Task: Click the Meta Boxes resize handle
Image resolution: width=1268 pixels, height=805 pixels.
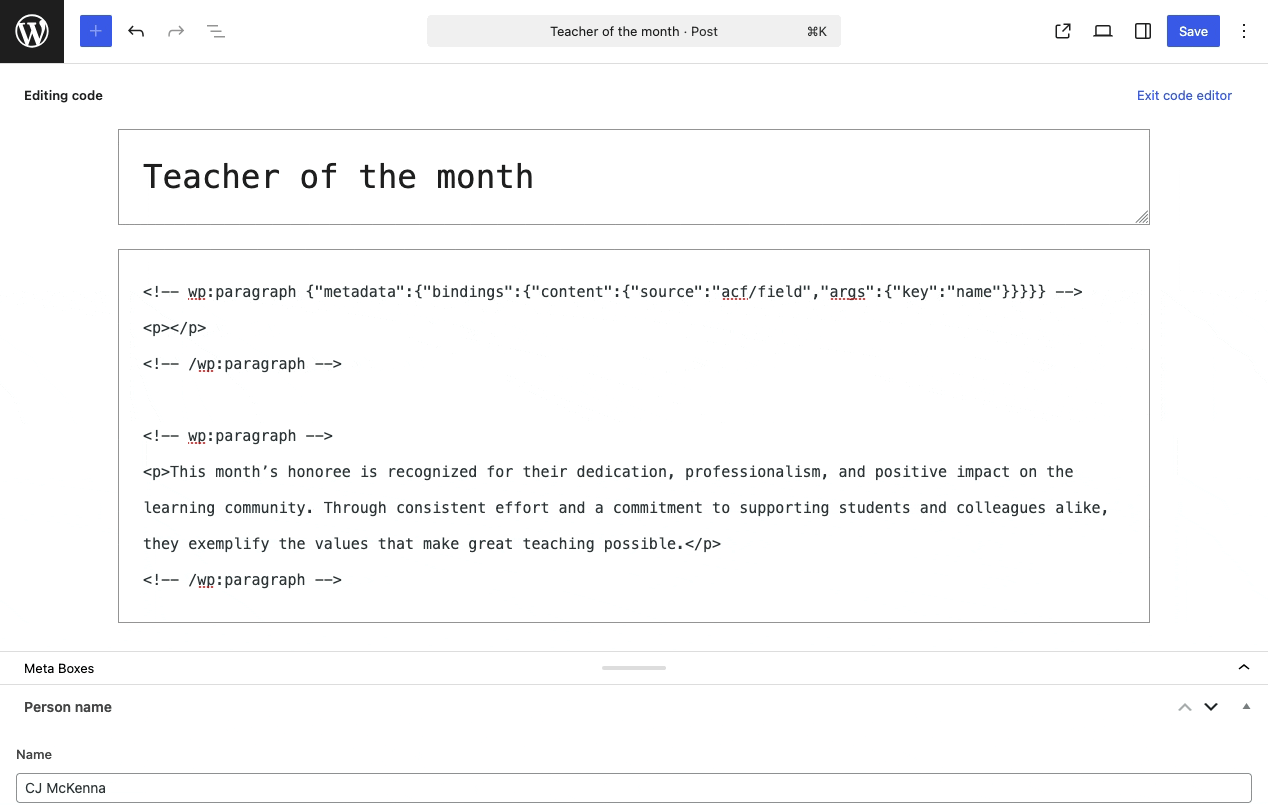Action: coord(634,667)
